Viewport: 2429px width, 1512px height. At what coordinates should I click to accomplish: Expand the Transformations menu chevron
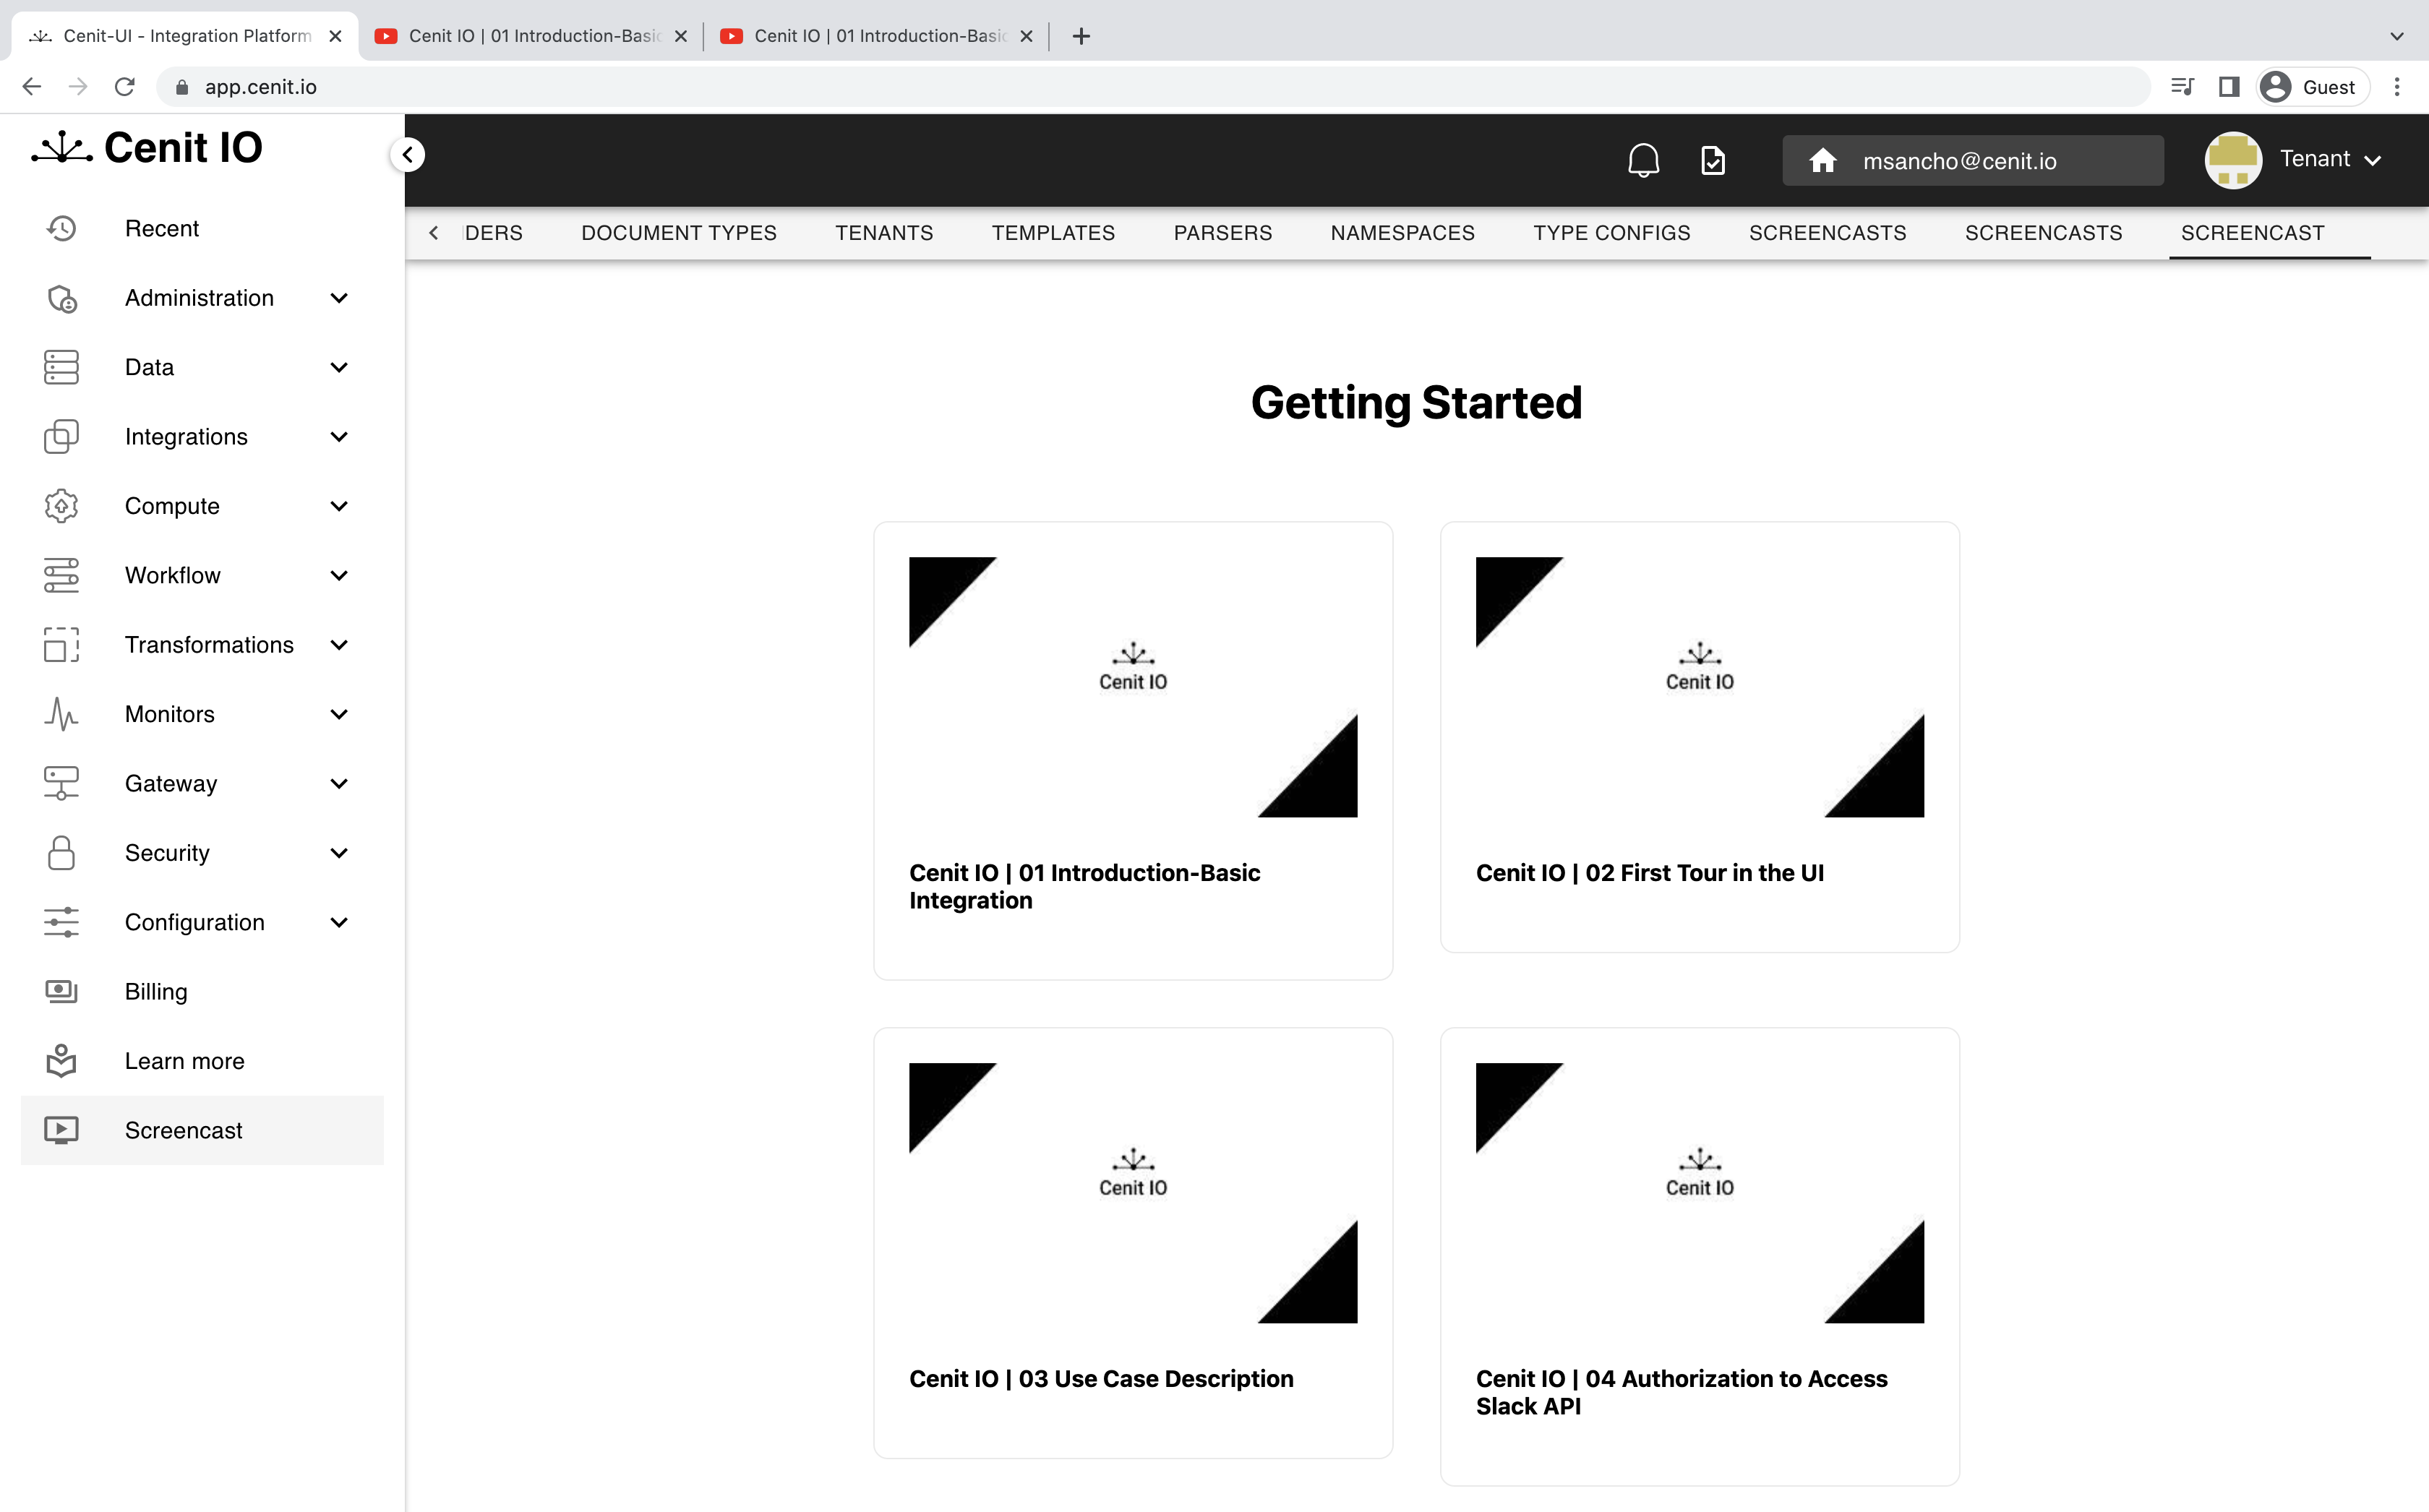pyautogui.click(x=339, y=645)
